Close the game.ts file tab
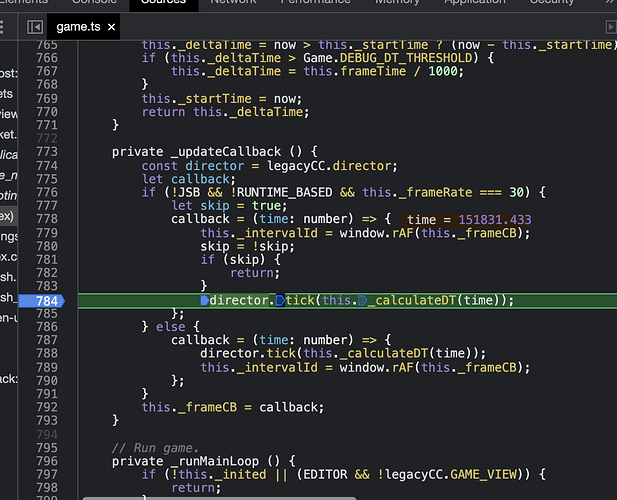This screenshot has width=617, height=500. coord(111,27)
